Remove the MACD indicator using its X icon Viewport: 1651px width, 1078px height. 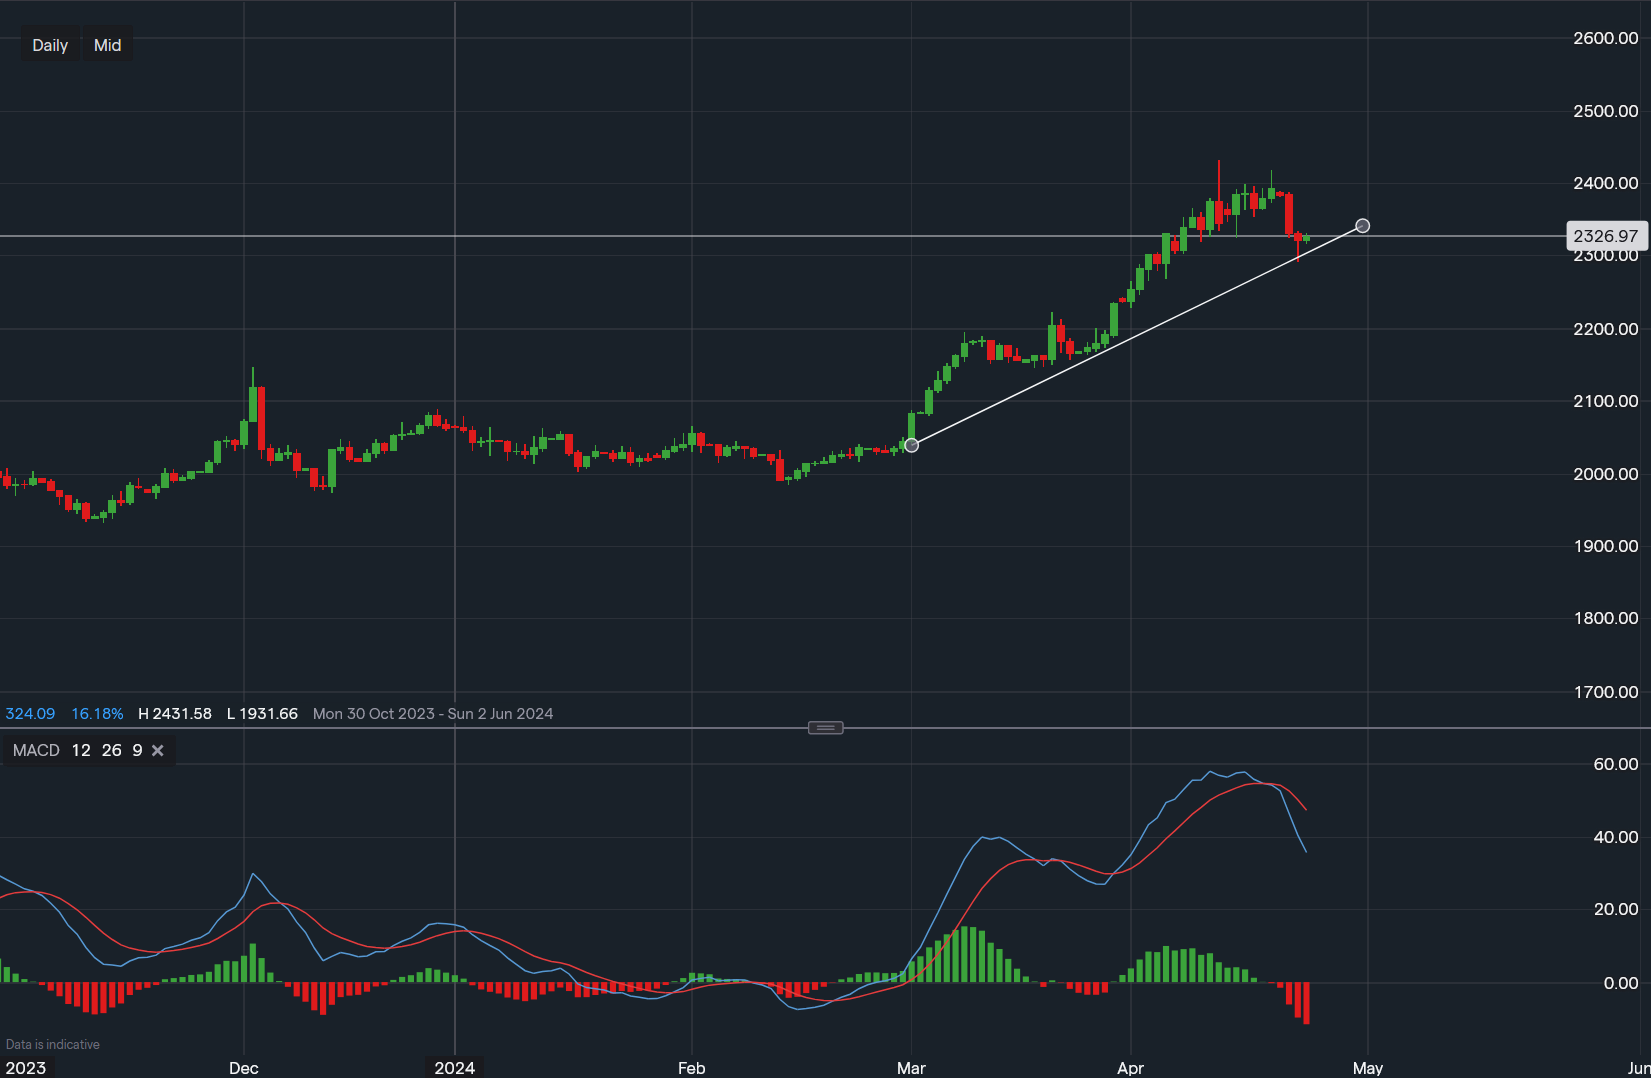(157, 750)
